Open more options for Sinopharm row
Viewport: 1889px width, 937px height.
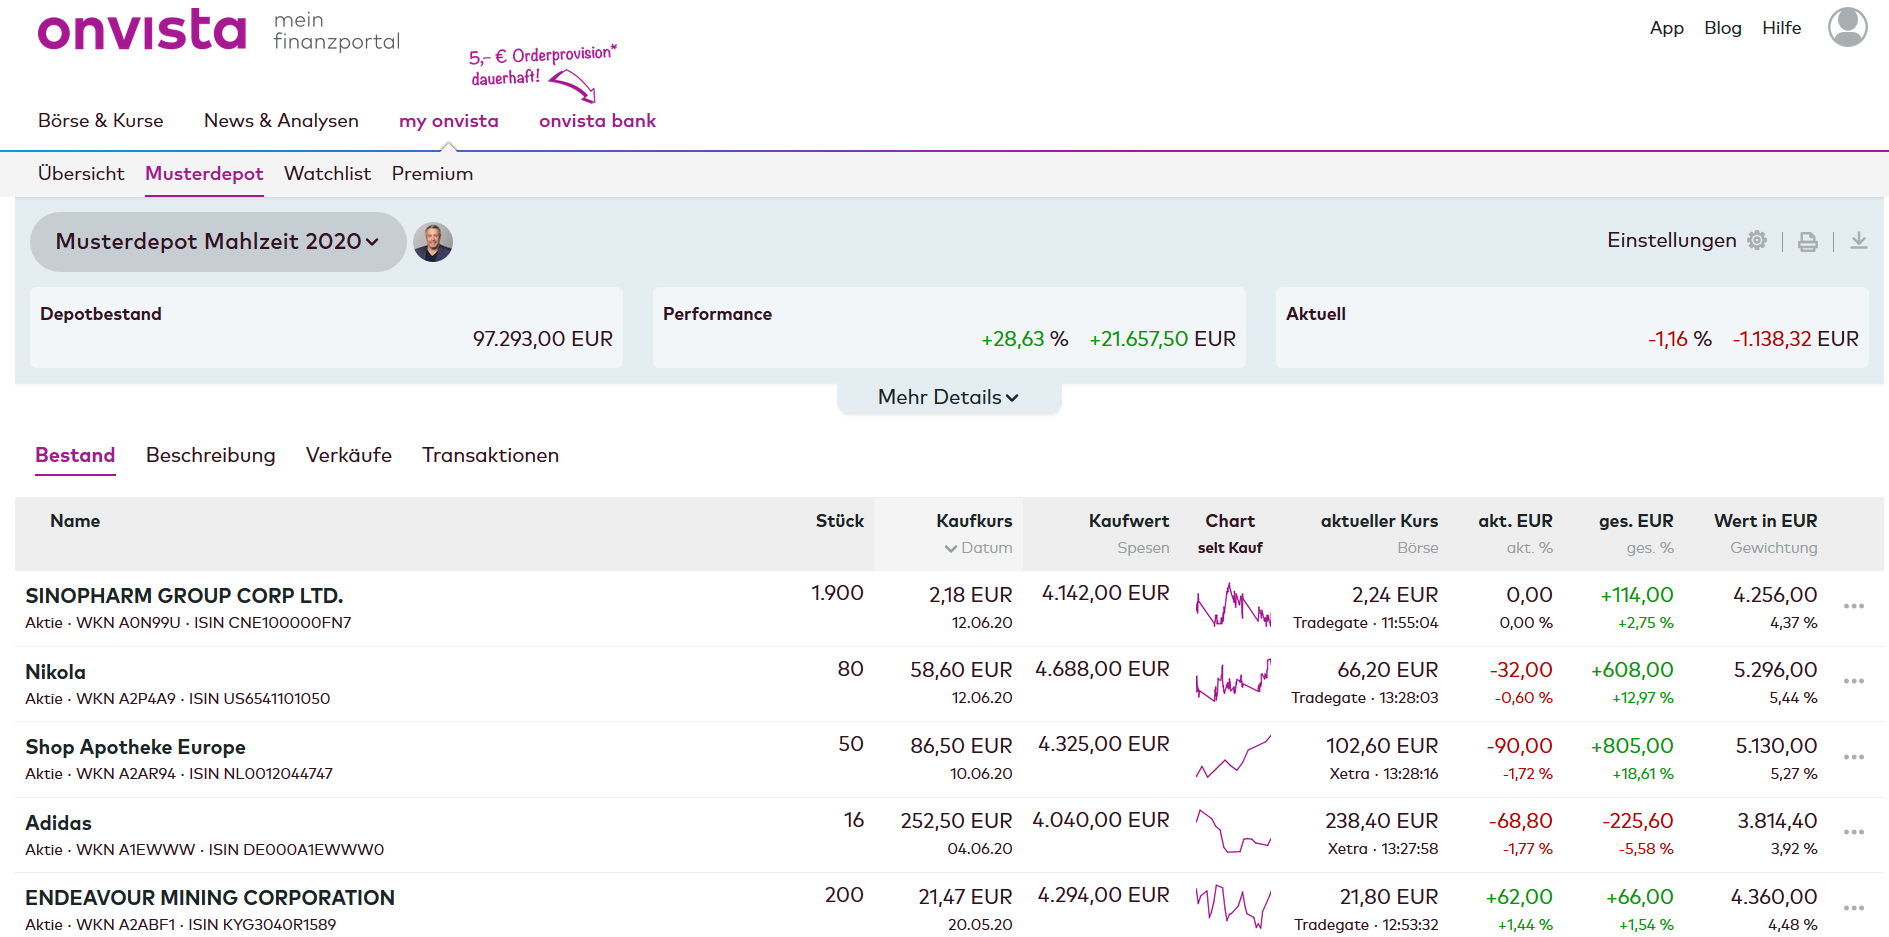pyautogui.click(x=1854, y=606)
